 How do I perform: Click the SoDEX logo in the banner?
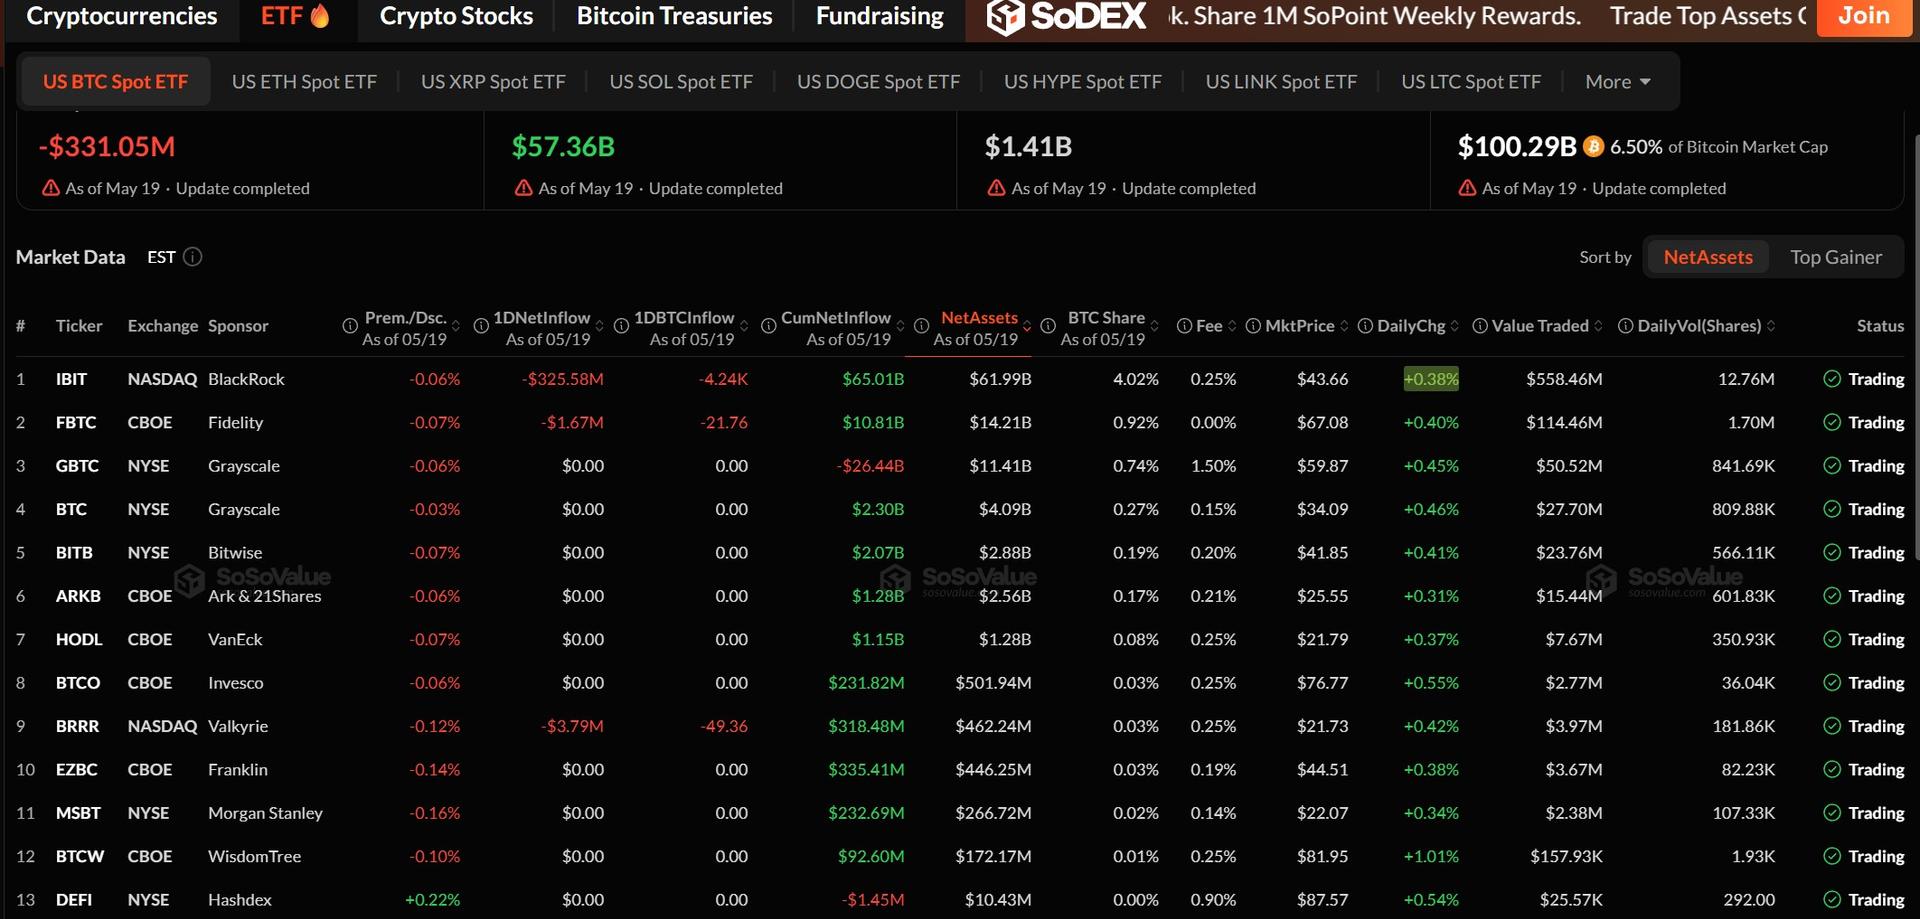[1066, 16]
